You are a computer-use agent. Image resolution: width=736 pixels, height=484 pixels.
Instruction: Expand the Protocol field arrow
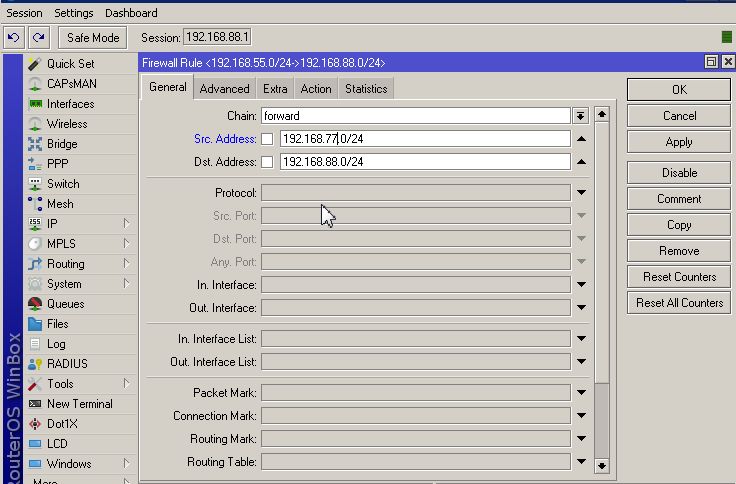(581, 193)
